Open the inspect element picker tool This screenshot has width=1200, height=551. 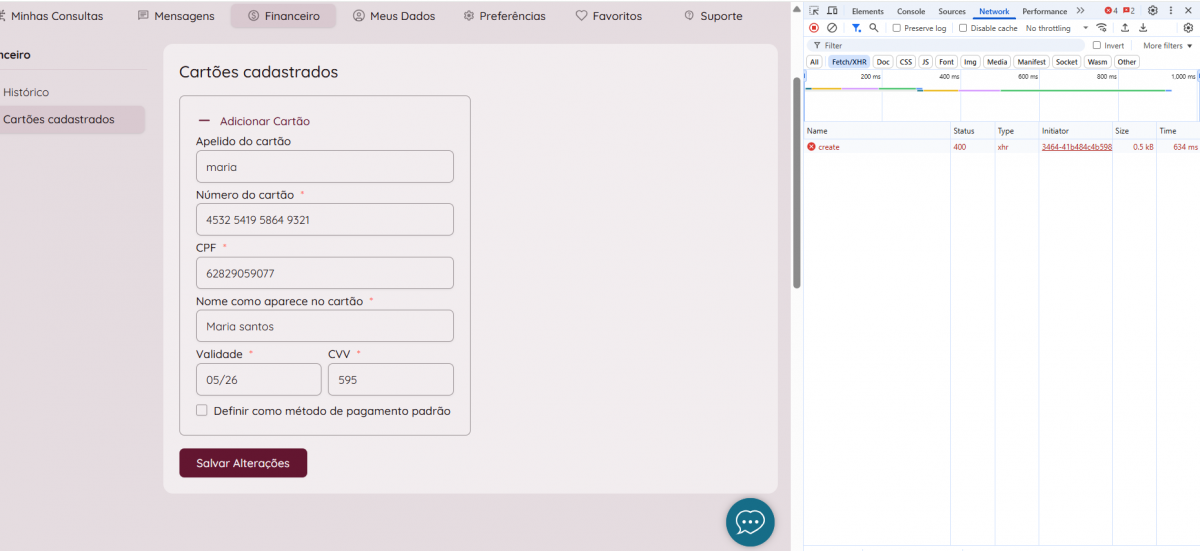(x=815, y=11)
